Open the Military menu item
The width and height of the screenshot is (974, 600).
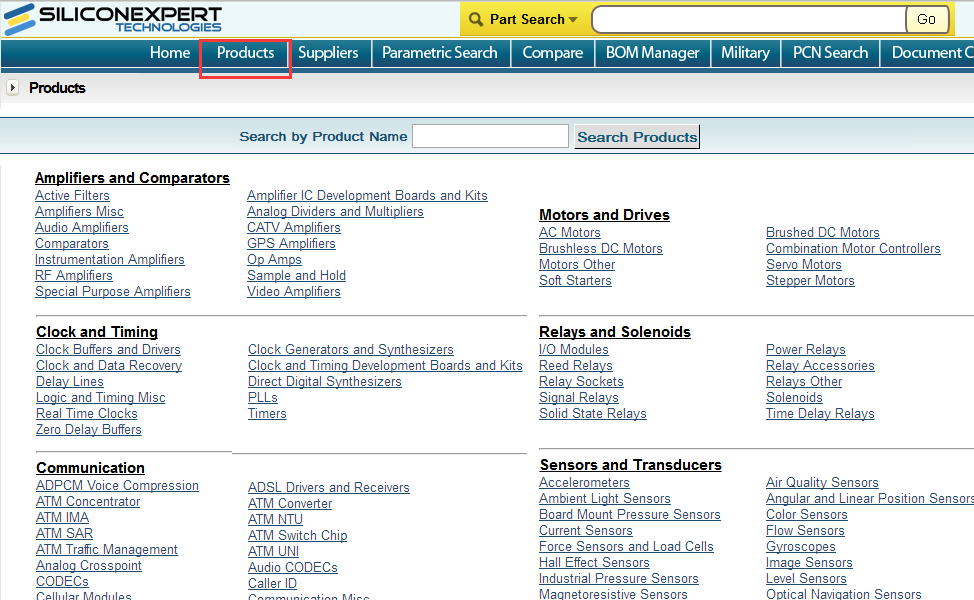(x=745, y=53)
